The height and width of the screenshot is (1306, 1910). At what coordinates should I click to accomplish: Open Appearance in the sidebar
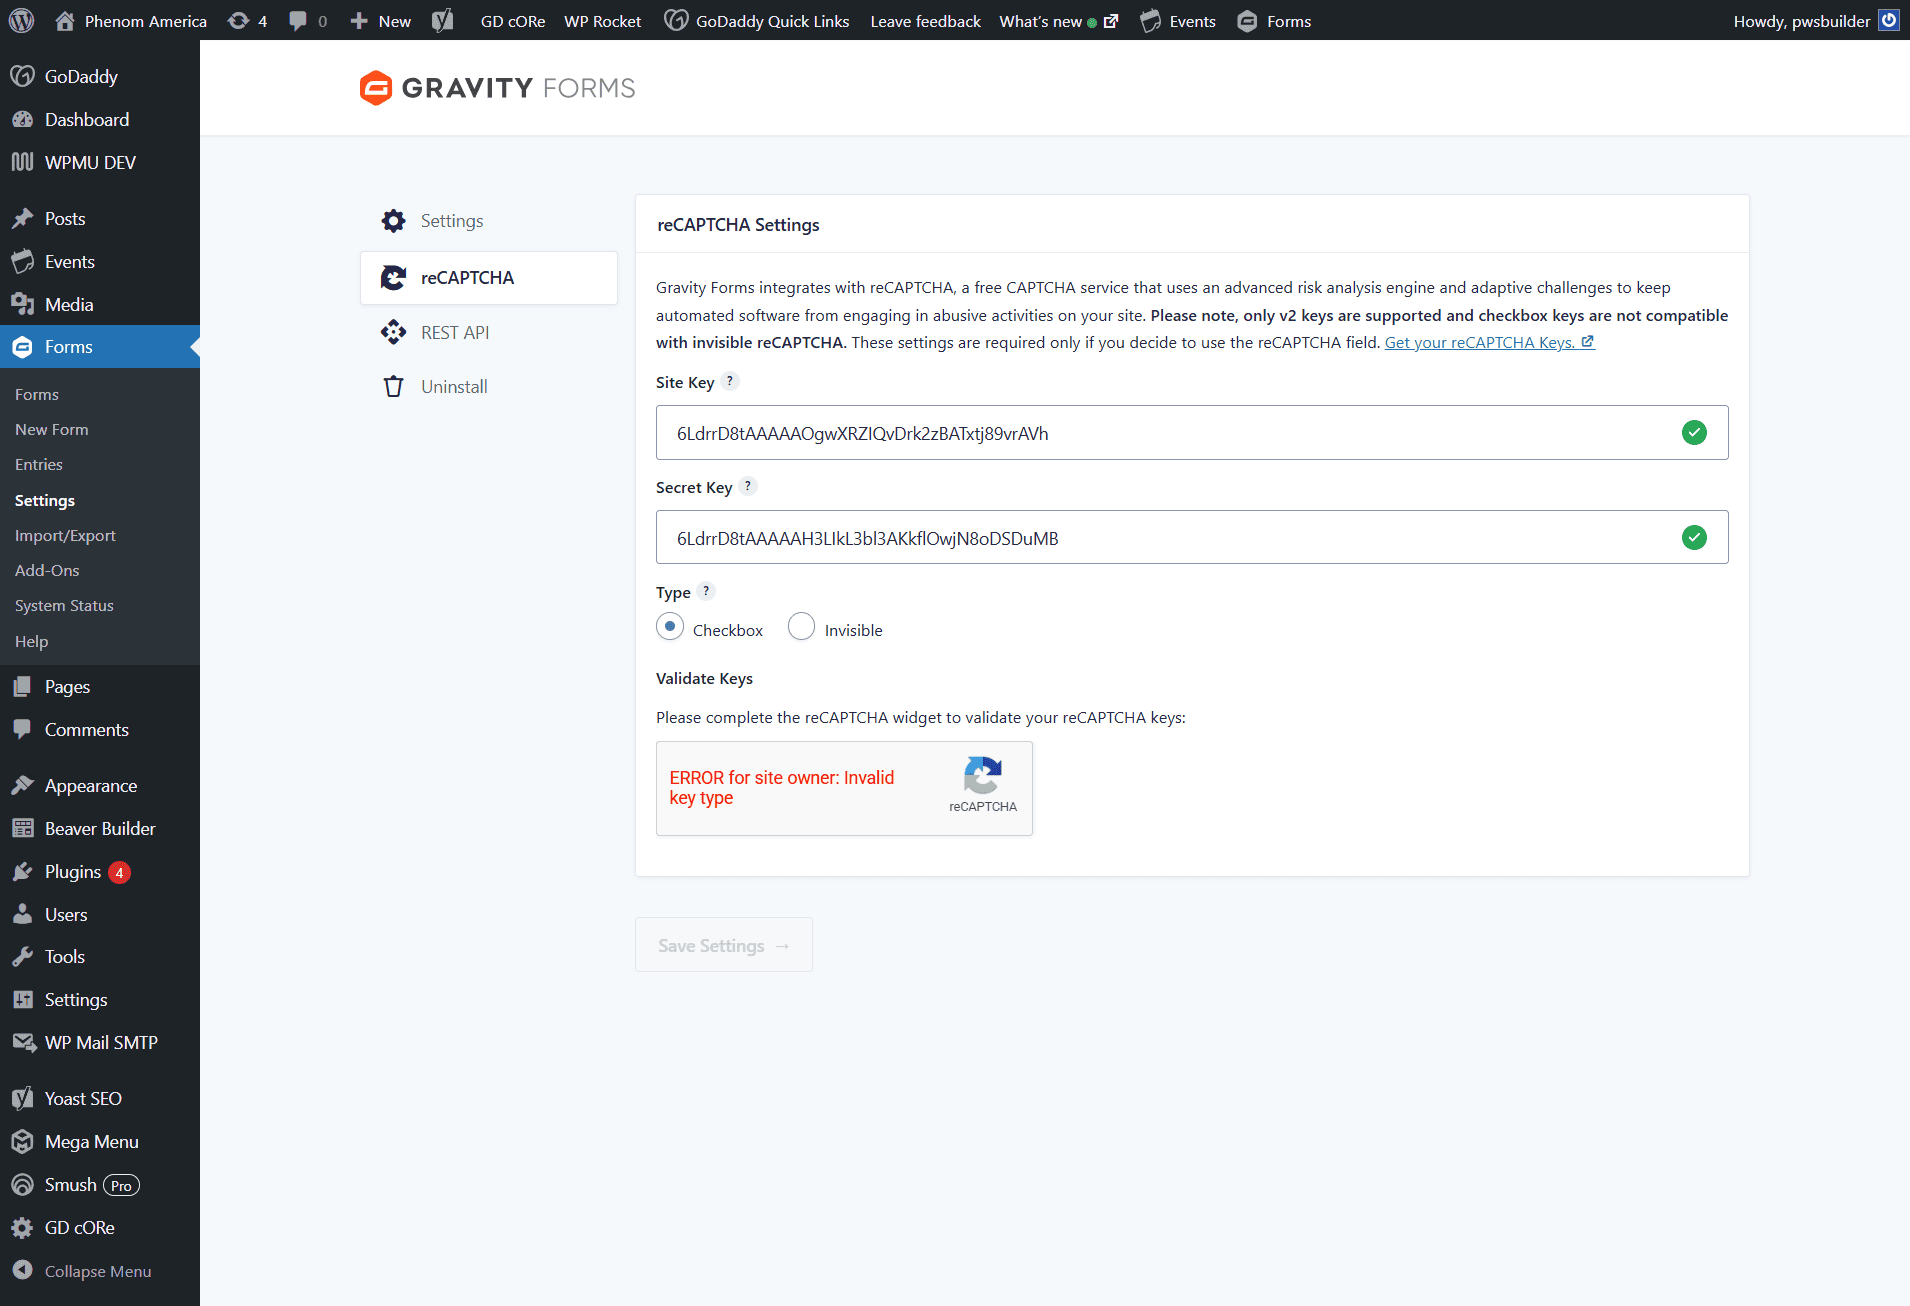100,786
